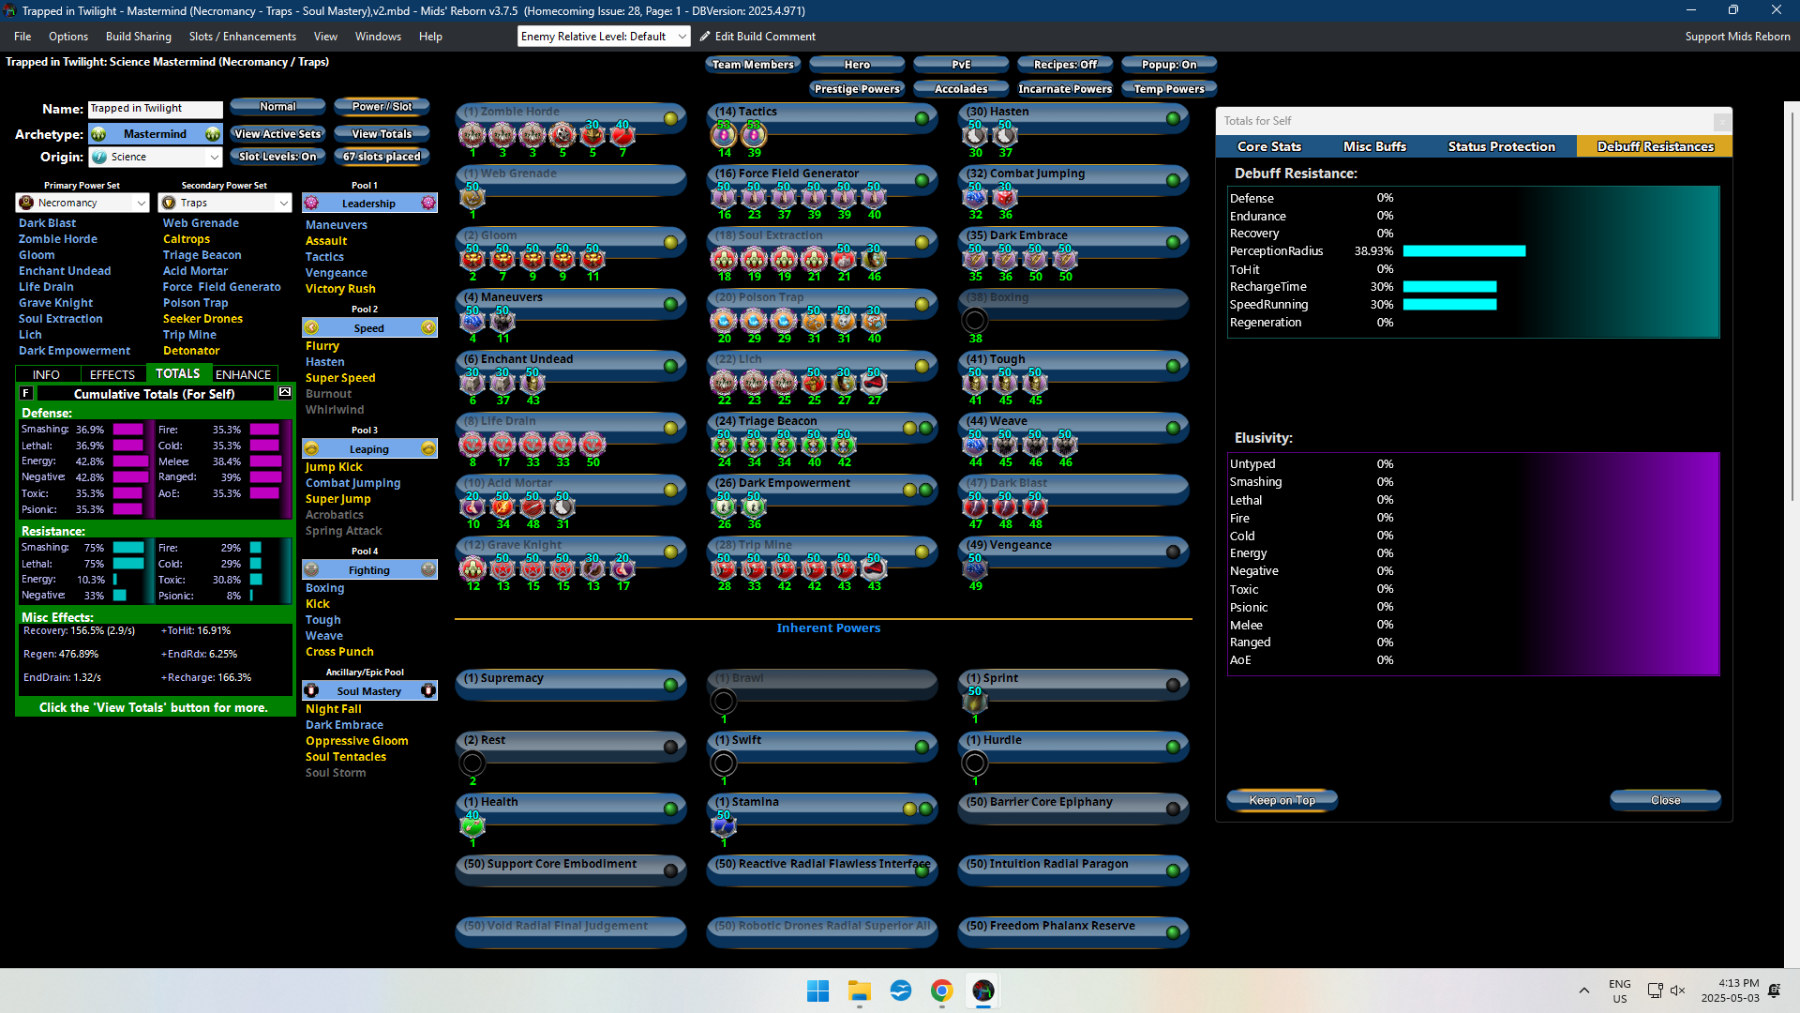
Task: Click the Leaping pool left icon
Action: point(311,449)
